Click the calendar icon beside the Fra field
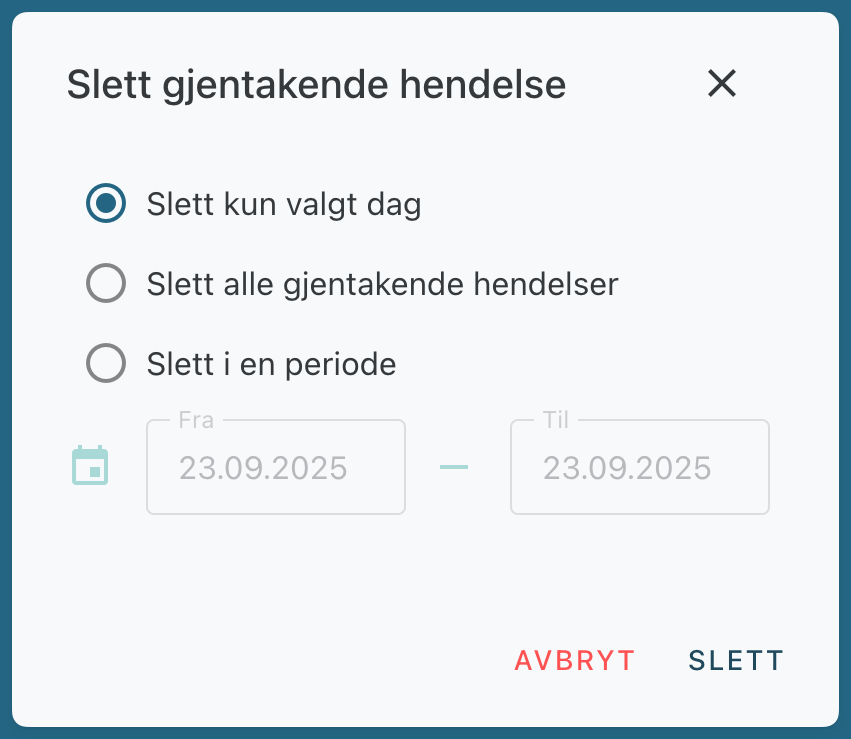This screenshot has width=851, height=739. click(90, 467)
